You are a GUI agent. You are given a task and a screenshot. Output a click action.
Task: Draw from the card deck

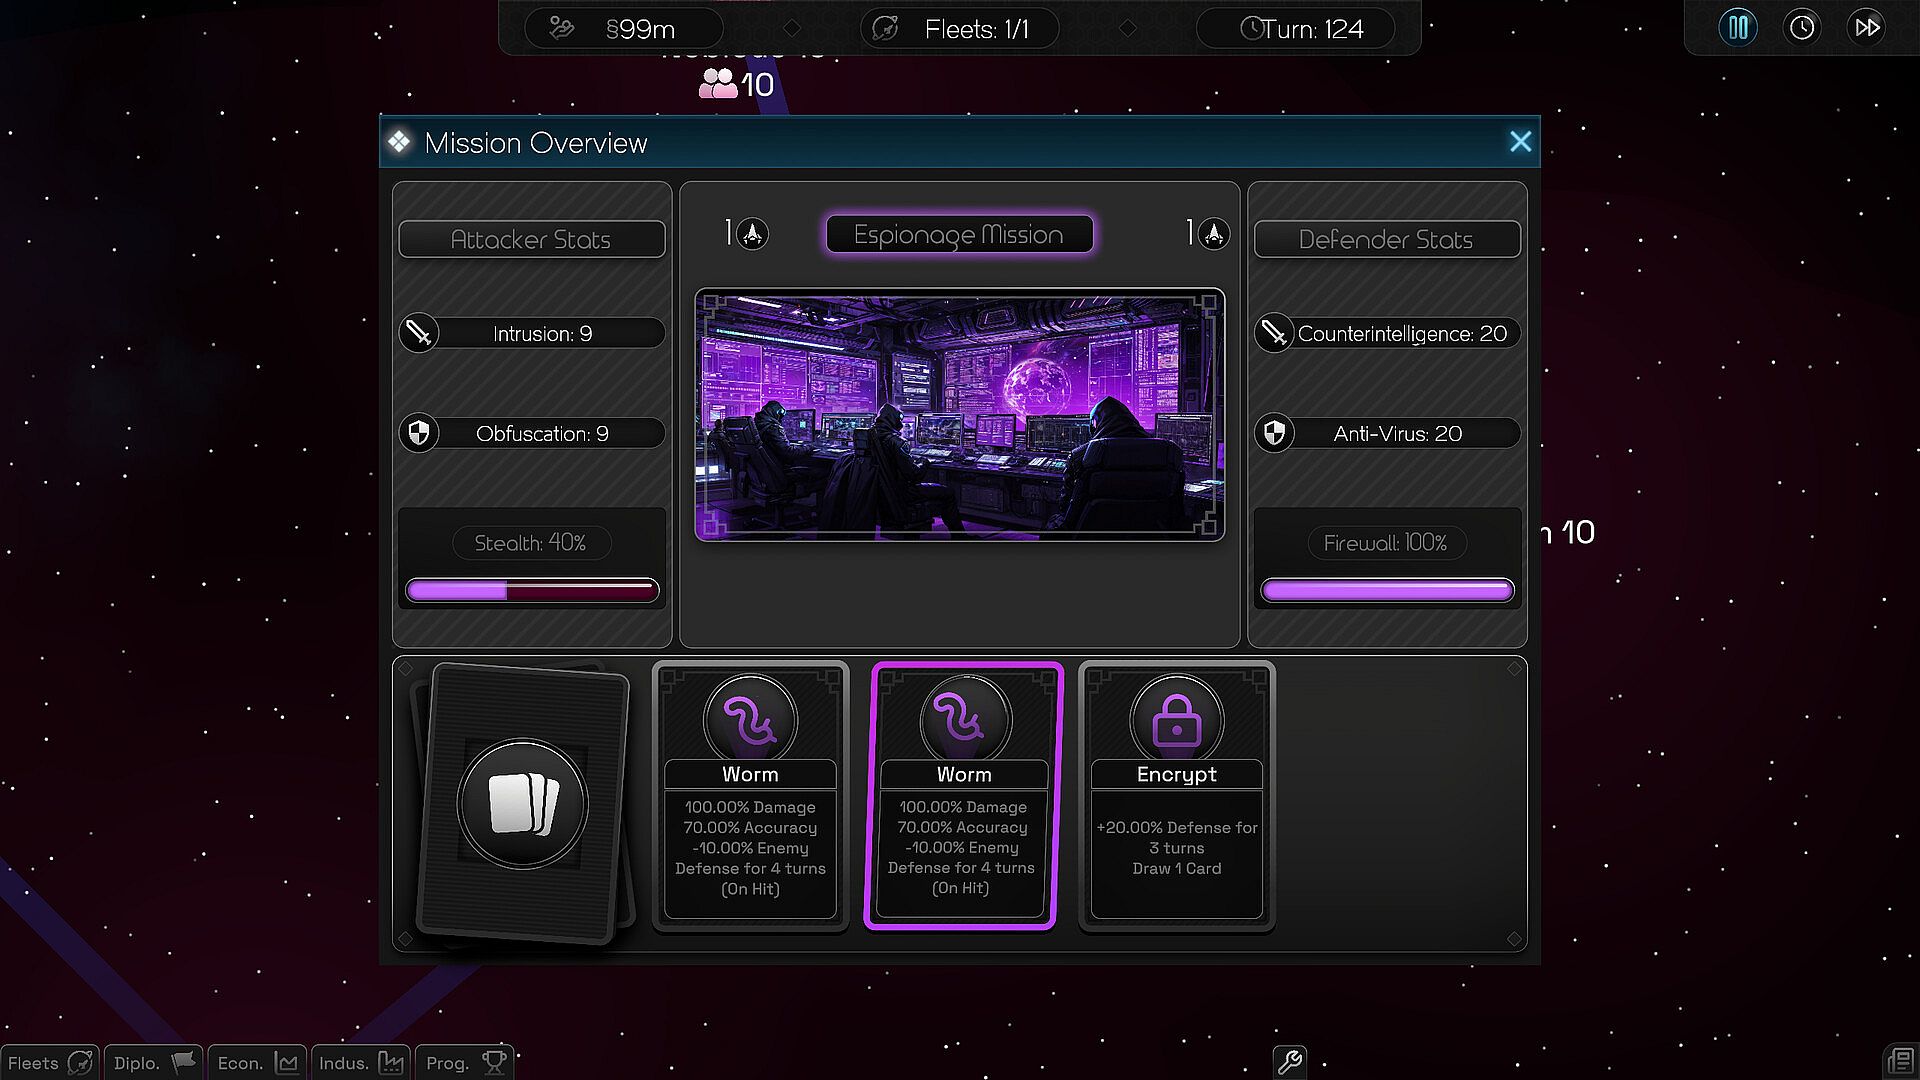click(x=523, y=803)
